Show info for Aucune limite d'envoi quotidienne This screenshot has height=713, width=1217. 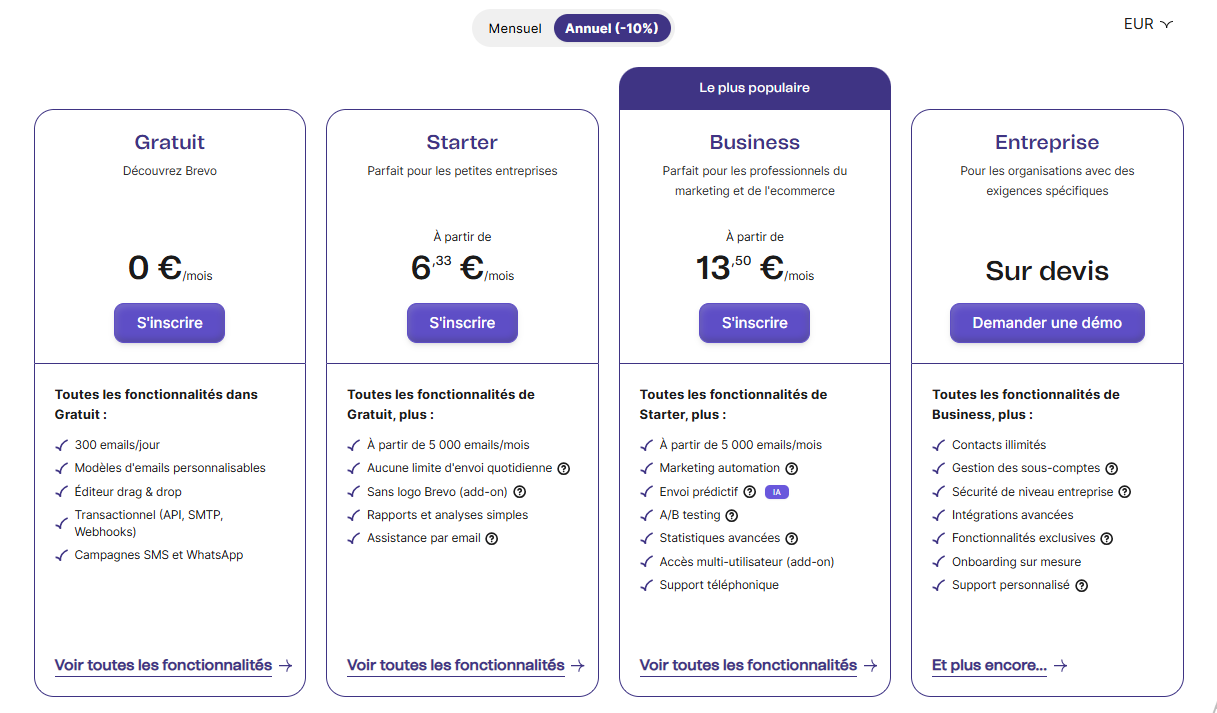coord(563,468)
